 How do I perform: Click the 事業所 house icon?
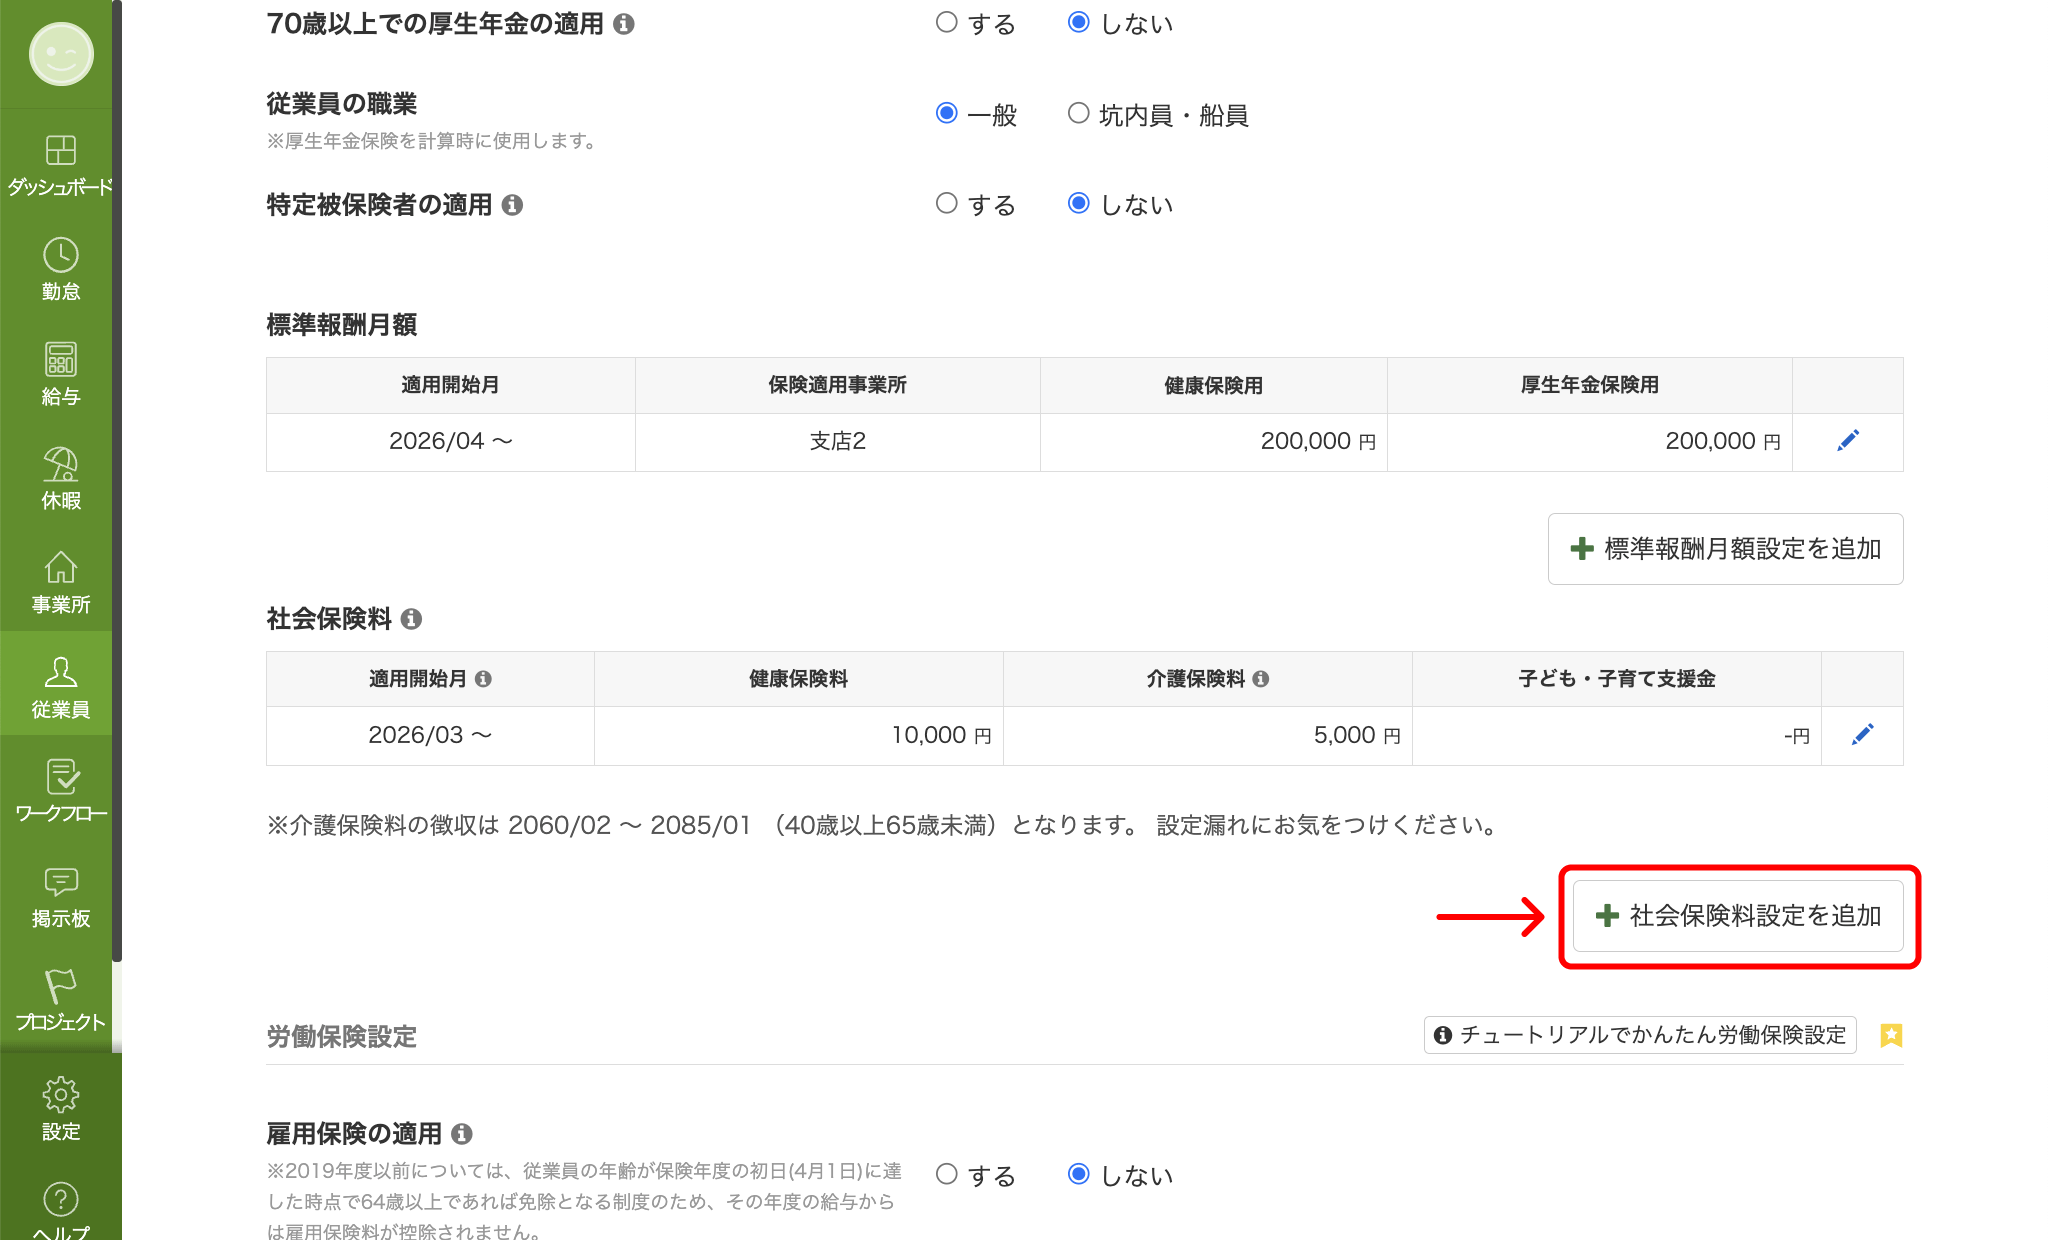pyautogui.click(x=60, y=569)
